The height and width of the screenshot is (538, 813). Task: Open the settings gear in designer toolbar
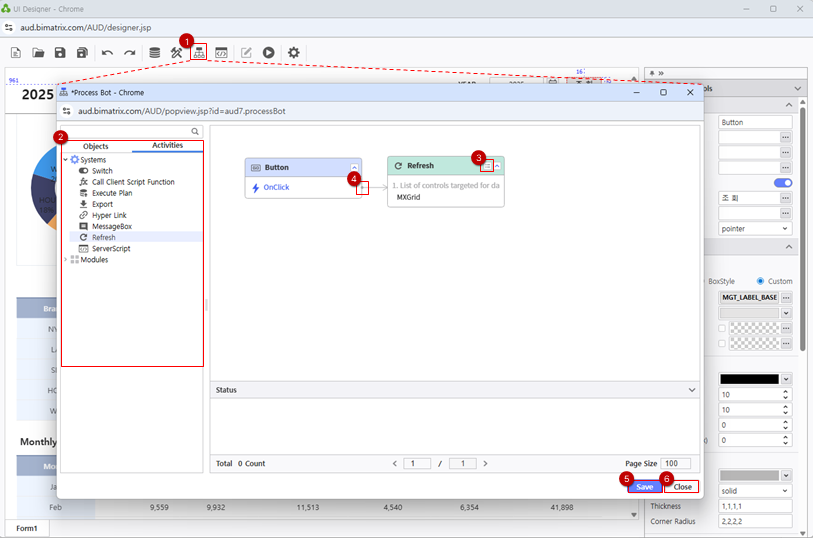coord(294,53)
